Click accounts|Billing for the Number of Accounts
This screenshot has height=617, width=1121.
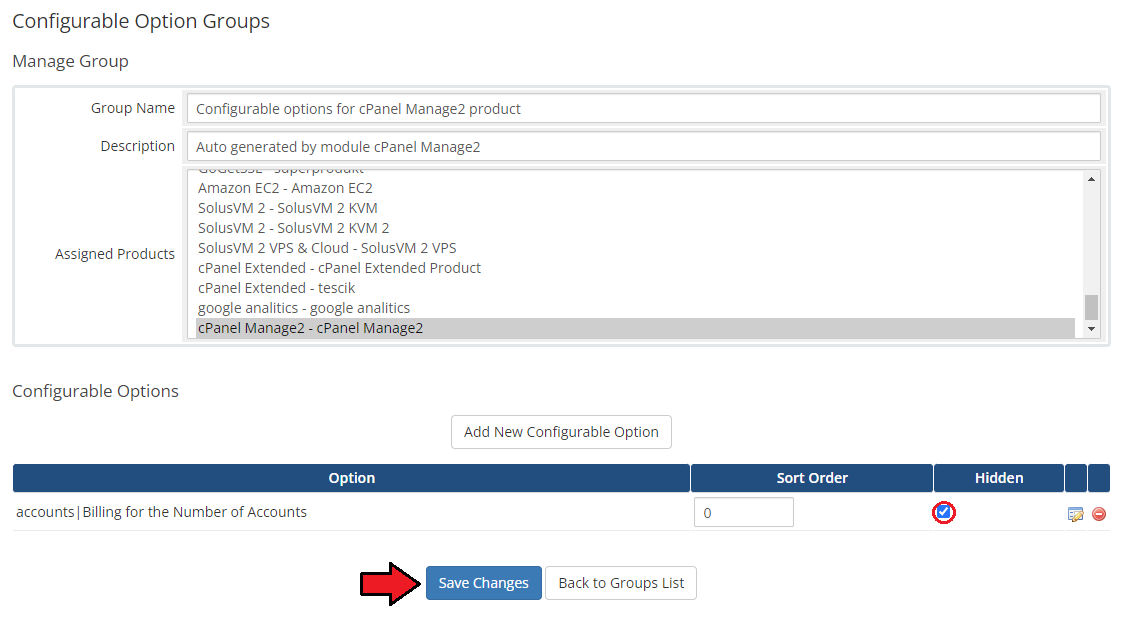[x=162, y=512]
